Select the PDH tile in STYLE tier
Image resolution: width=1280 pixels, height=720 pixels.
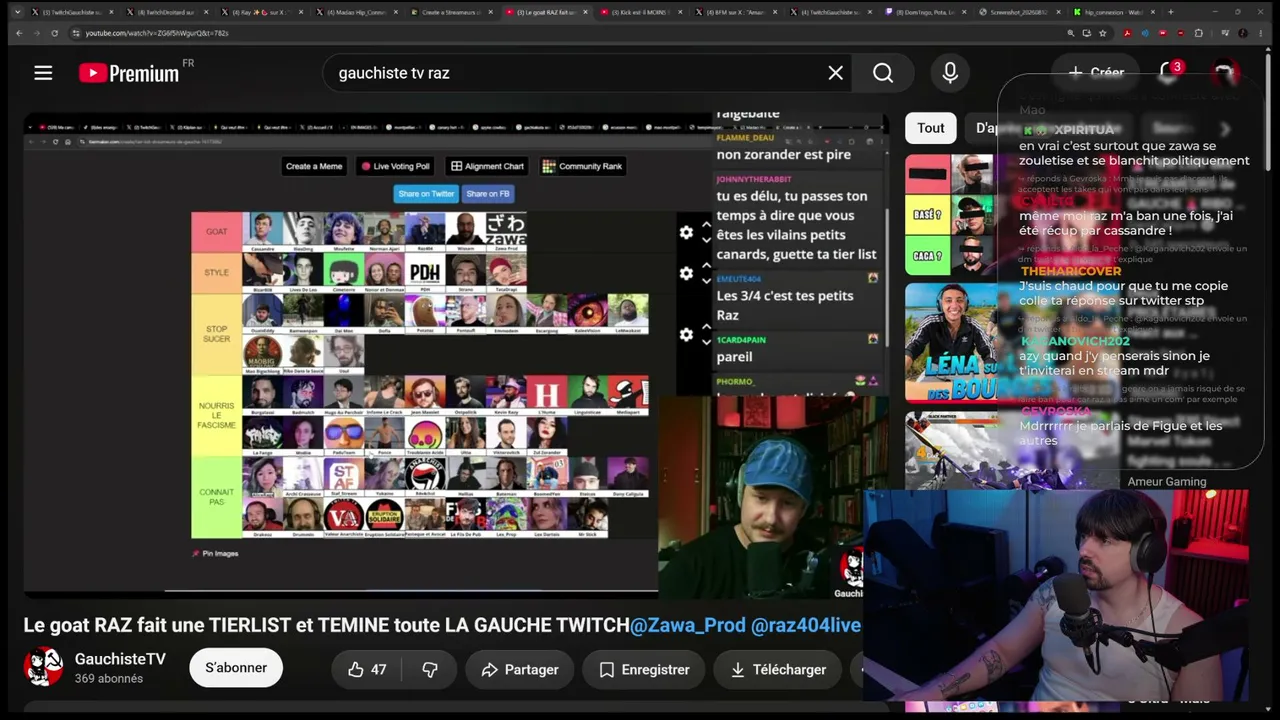(x=425, y=273)
